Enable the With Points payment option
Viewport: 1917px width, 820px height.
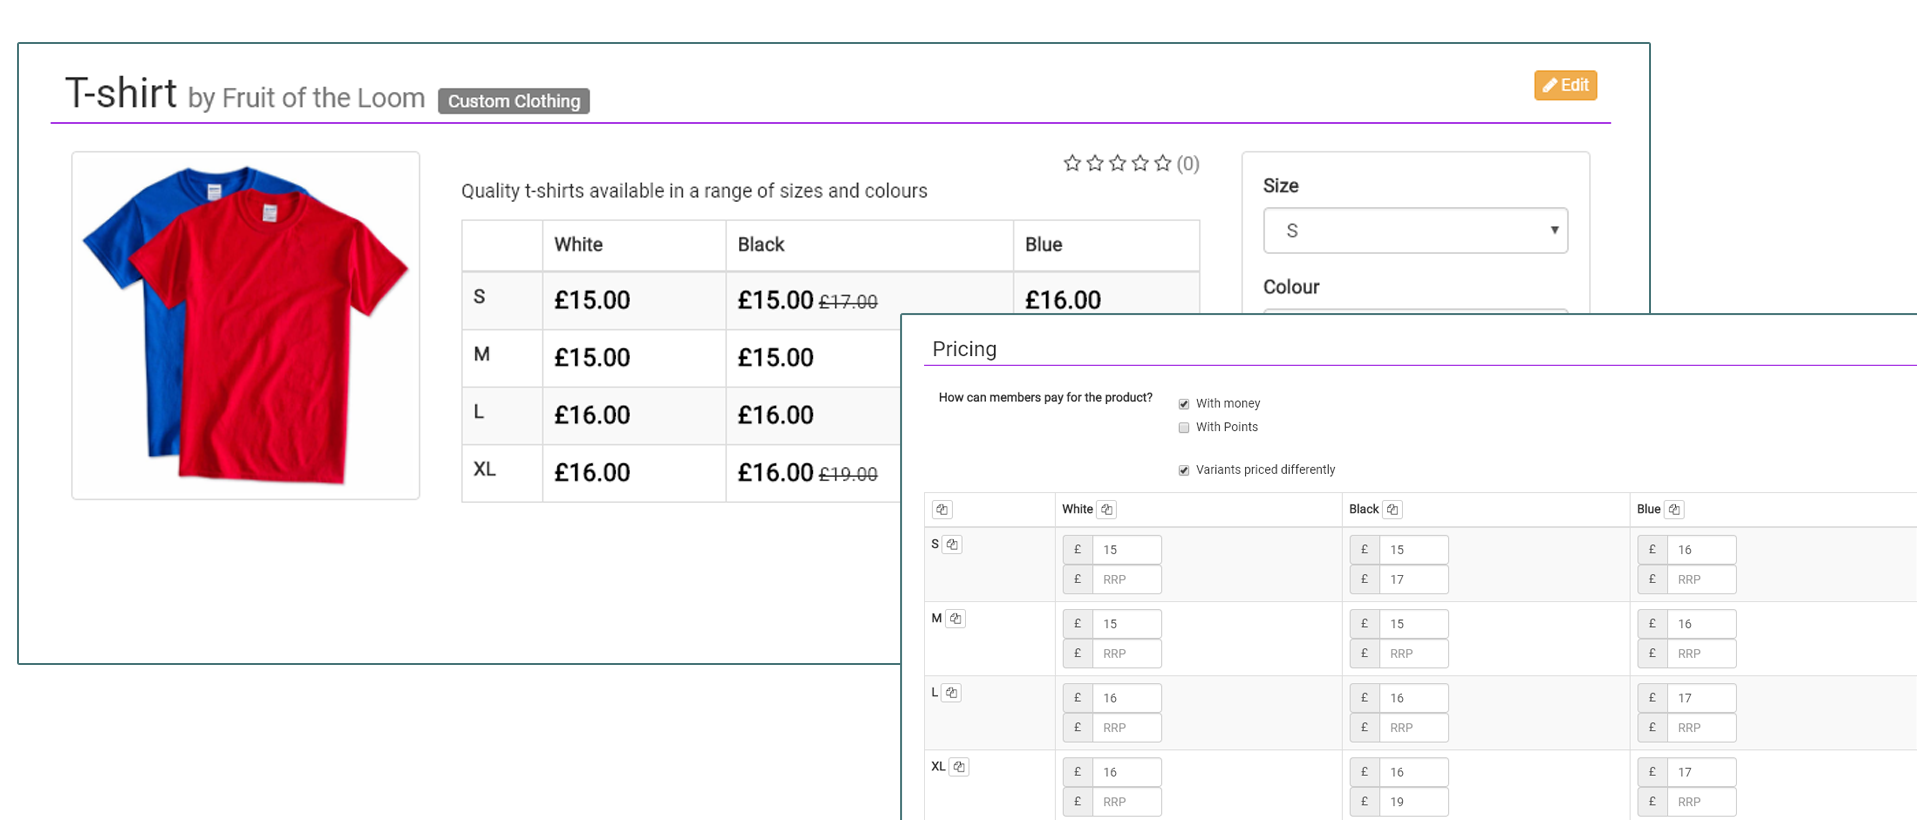[1184, 428]
